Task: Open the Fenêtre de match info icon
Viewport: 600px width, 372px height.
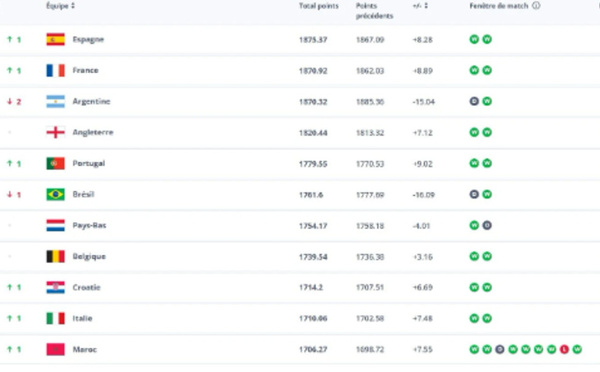Action: 536,6
